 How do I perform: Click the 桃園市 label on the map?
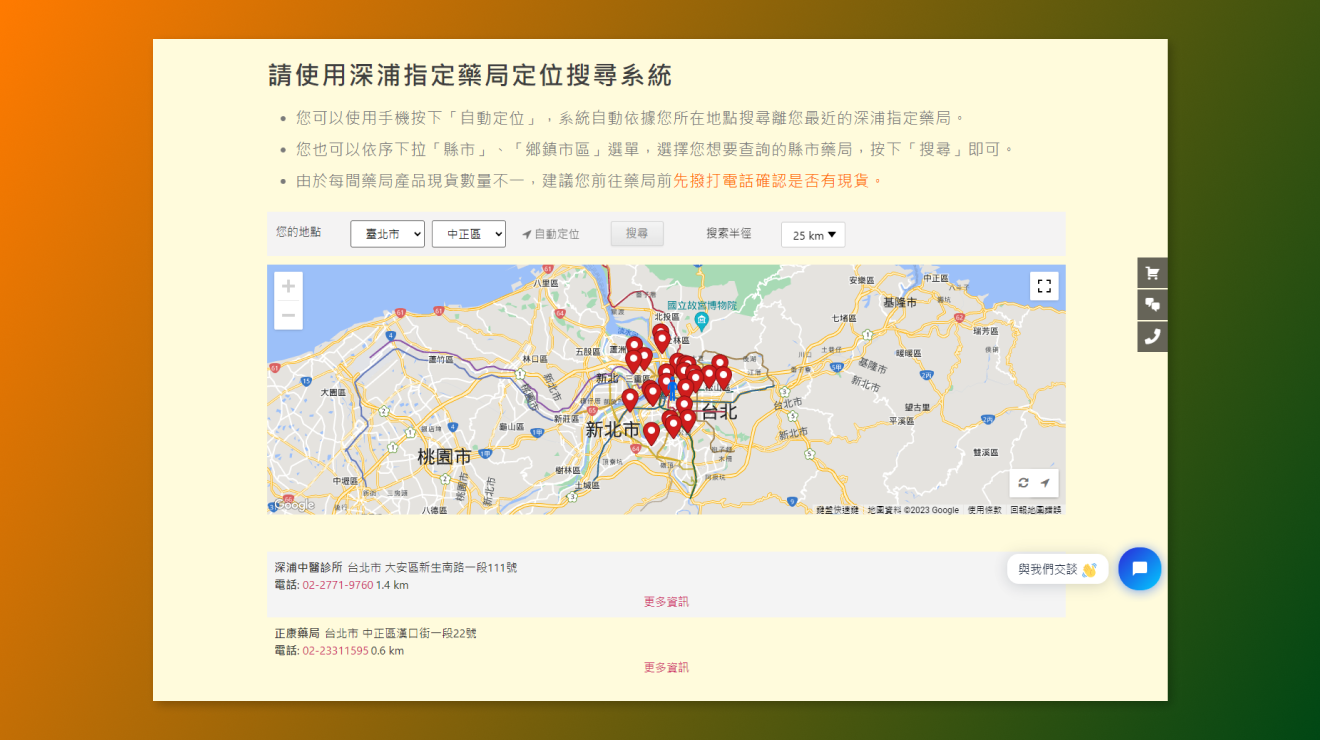point(444,457)
